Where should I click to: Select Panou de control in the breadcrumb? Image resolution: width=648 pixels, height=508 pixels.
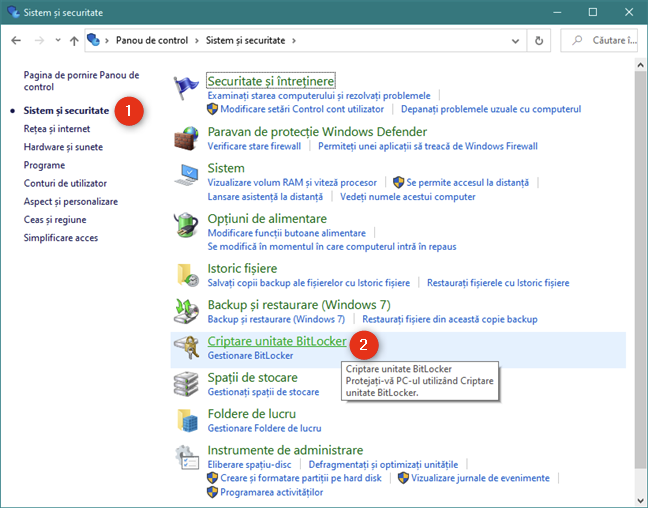[152, 41]
